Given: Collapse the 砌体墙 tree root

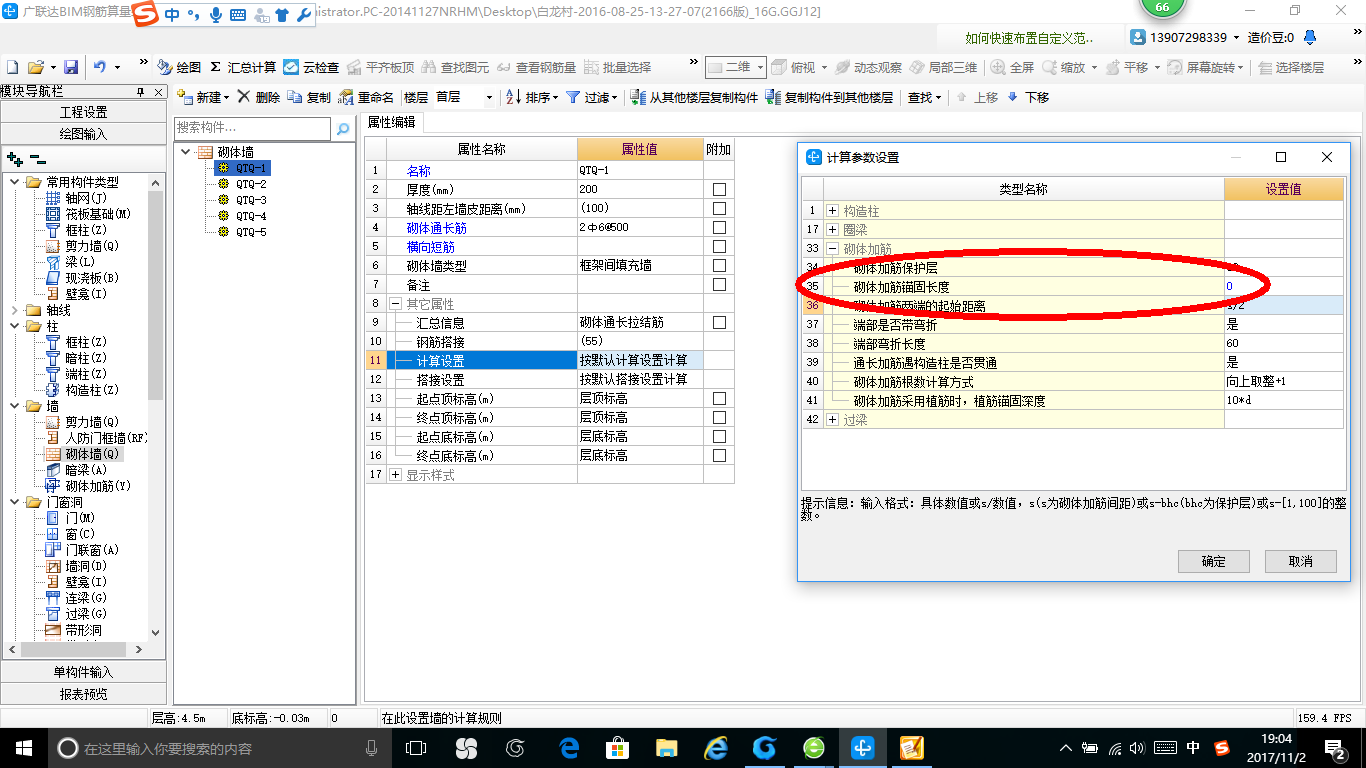Looking at the screenshot, I should 185,152.
